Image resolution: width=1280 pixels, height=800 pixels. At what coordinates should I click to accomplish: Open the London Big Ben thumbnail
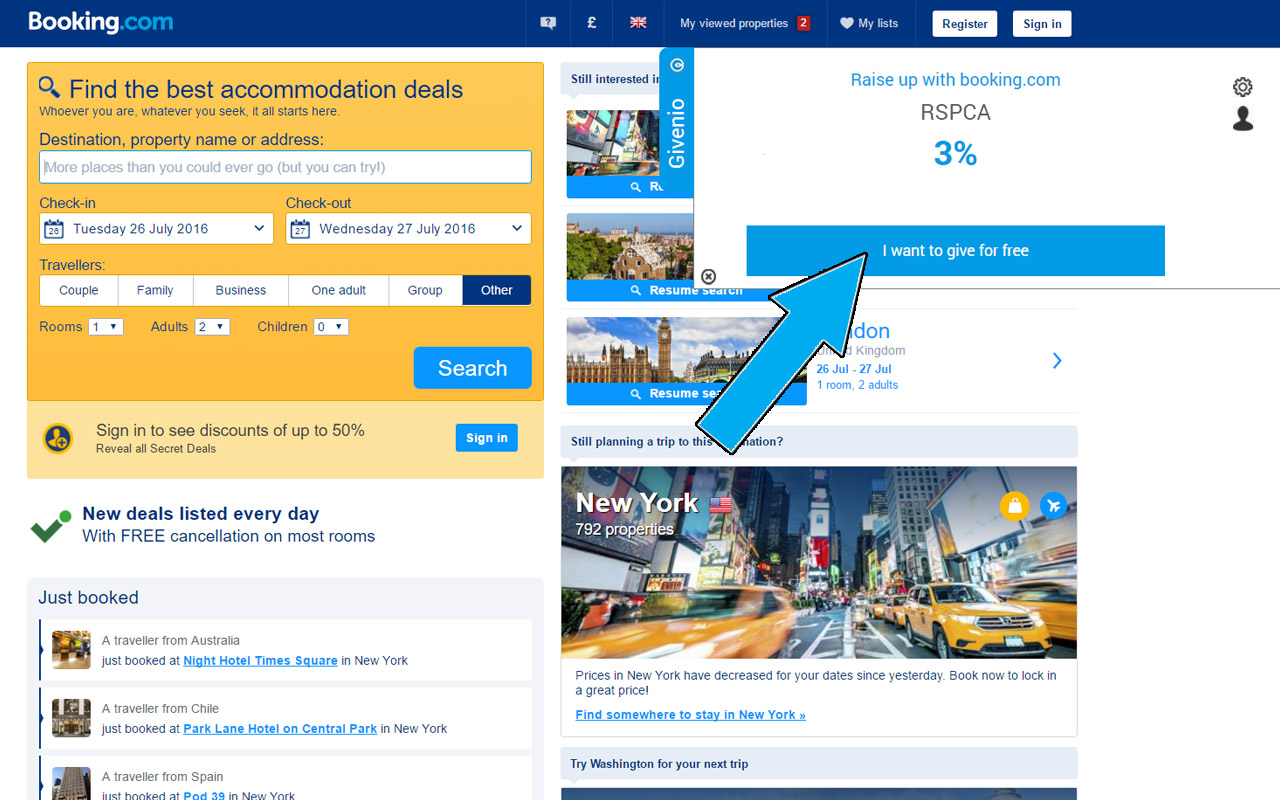click(x=687, y=350)
